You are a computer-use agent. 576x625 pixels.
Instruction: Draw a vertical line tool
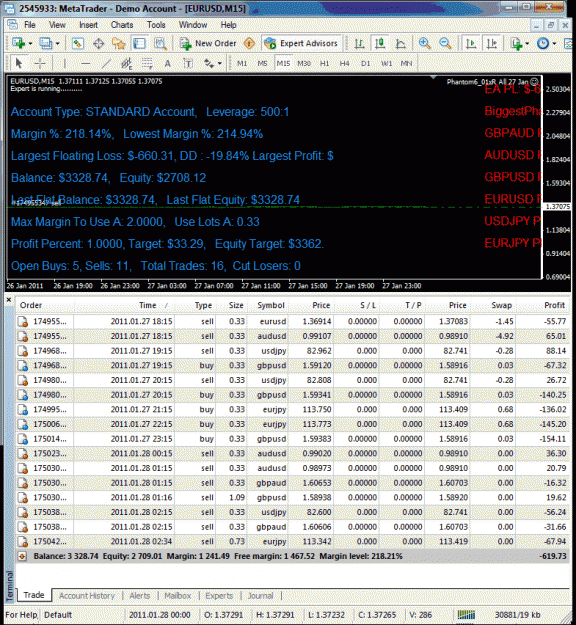tap(65, 63)
